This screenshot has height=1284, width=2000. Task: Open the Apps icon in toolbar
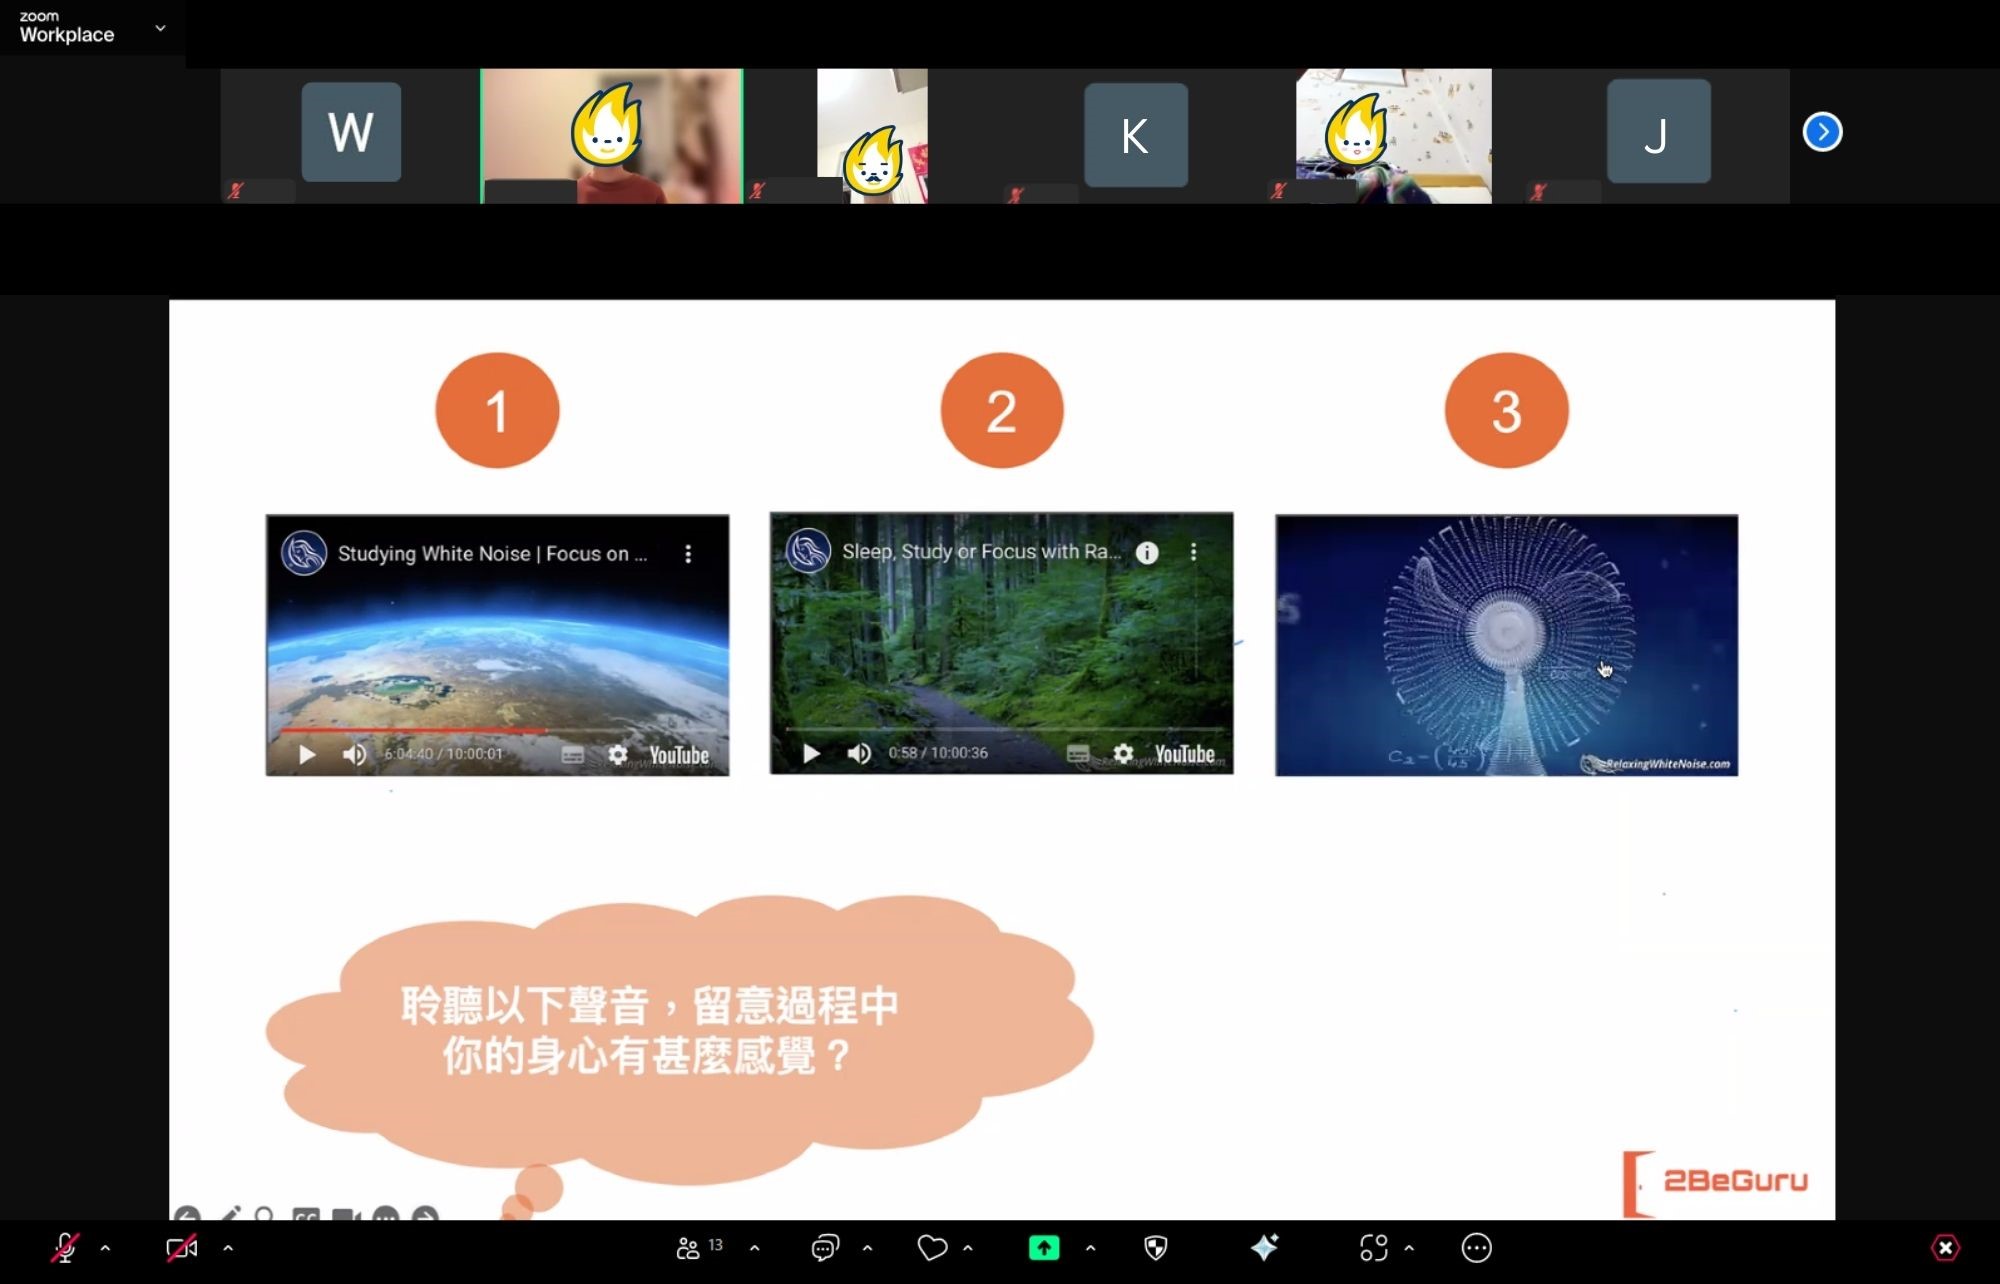[x=1374, y=1248]
